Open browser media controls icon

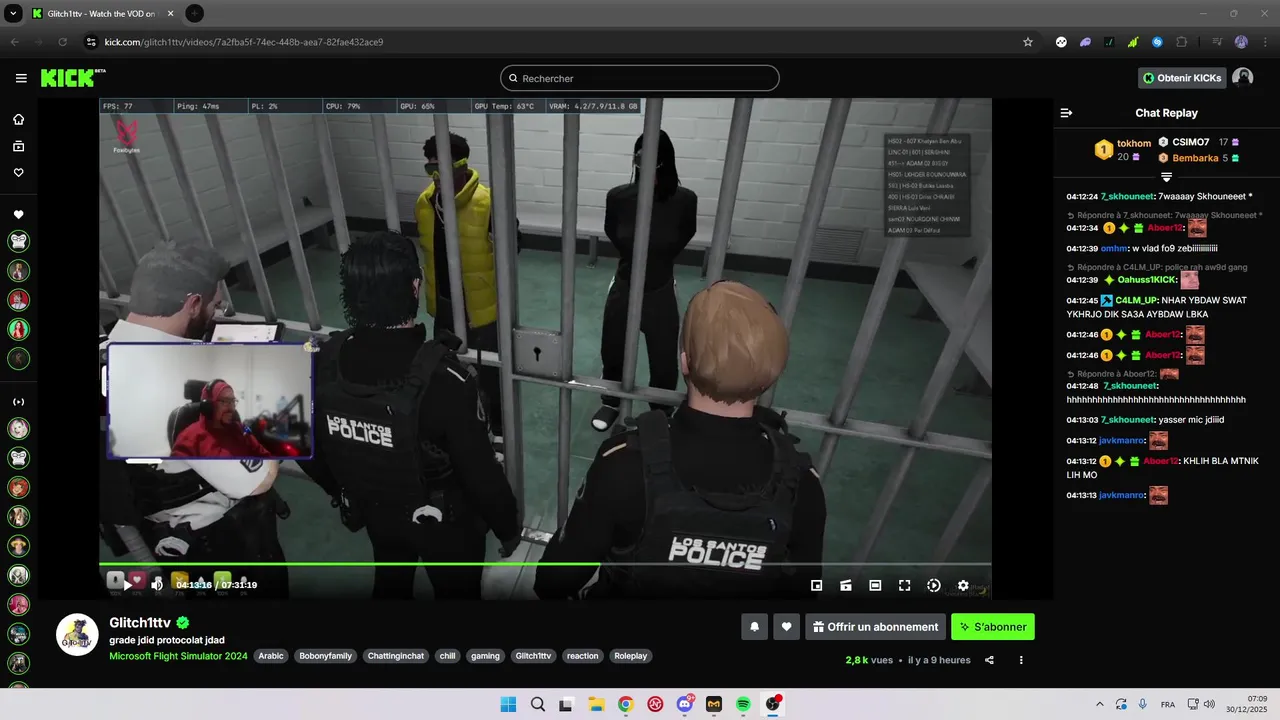point(1217,42)
